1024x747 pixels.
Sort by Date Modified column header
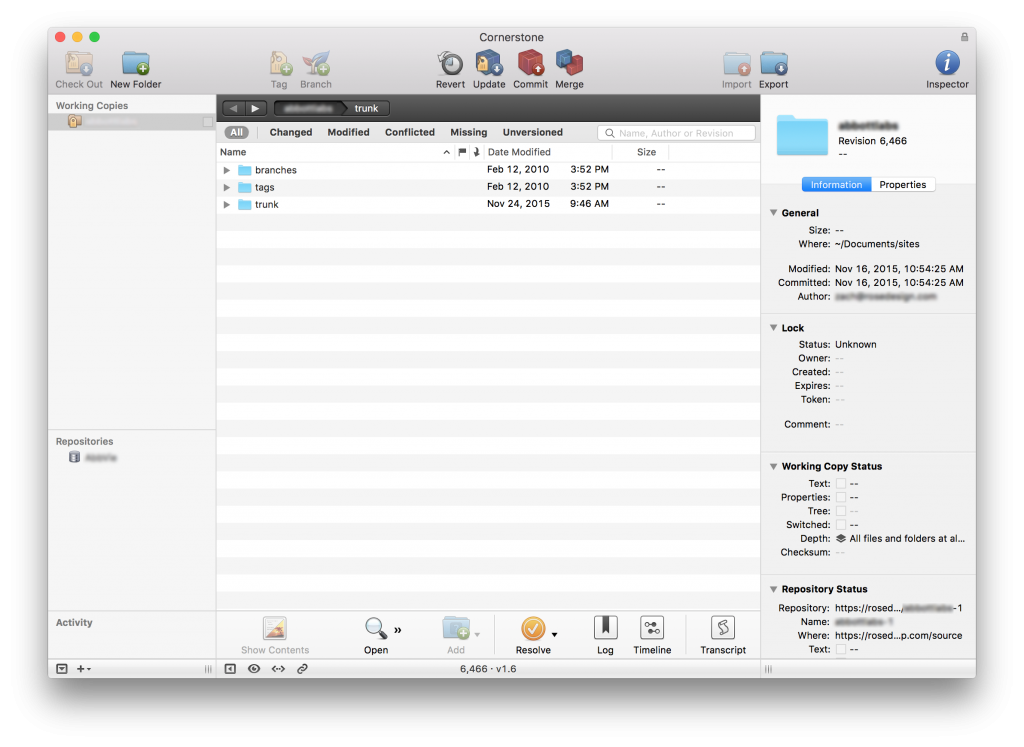point(548,152)
